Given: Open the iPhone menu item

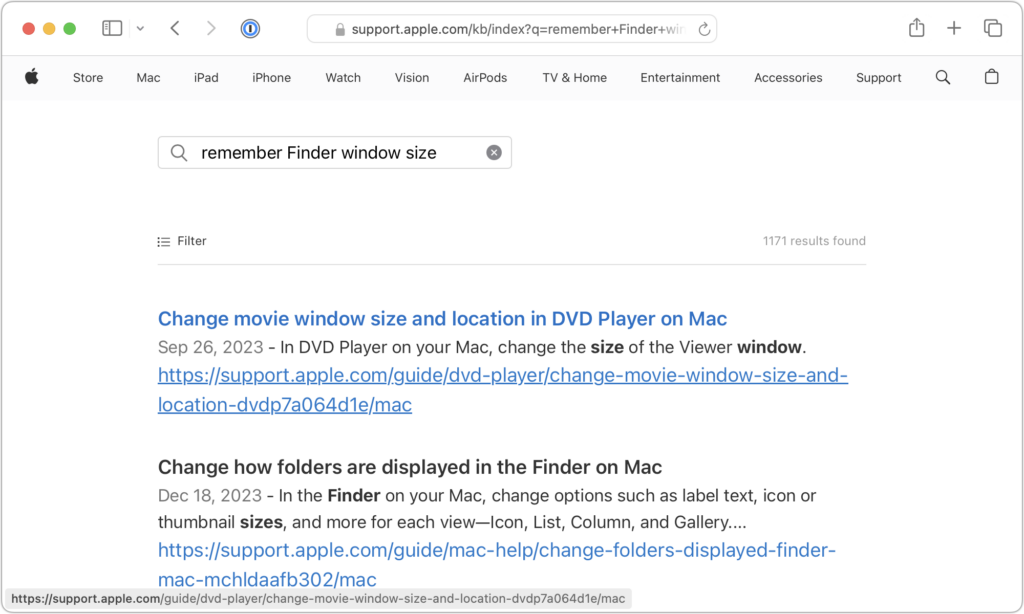Looking at the screenshot, I should coord(272,78).
